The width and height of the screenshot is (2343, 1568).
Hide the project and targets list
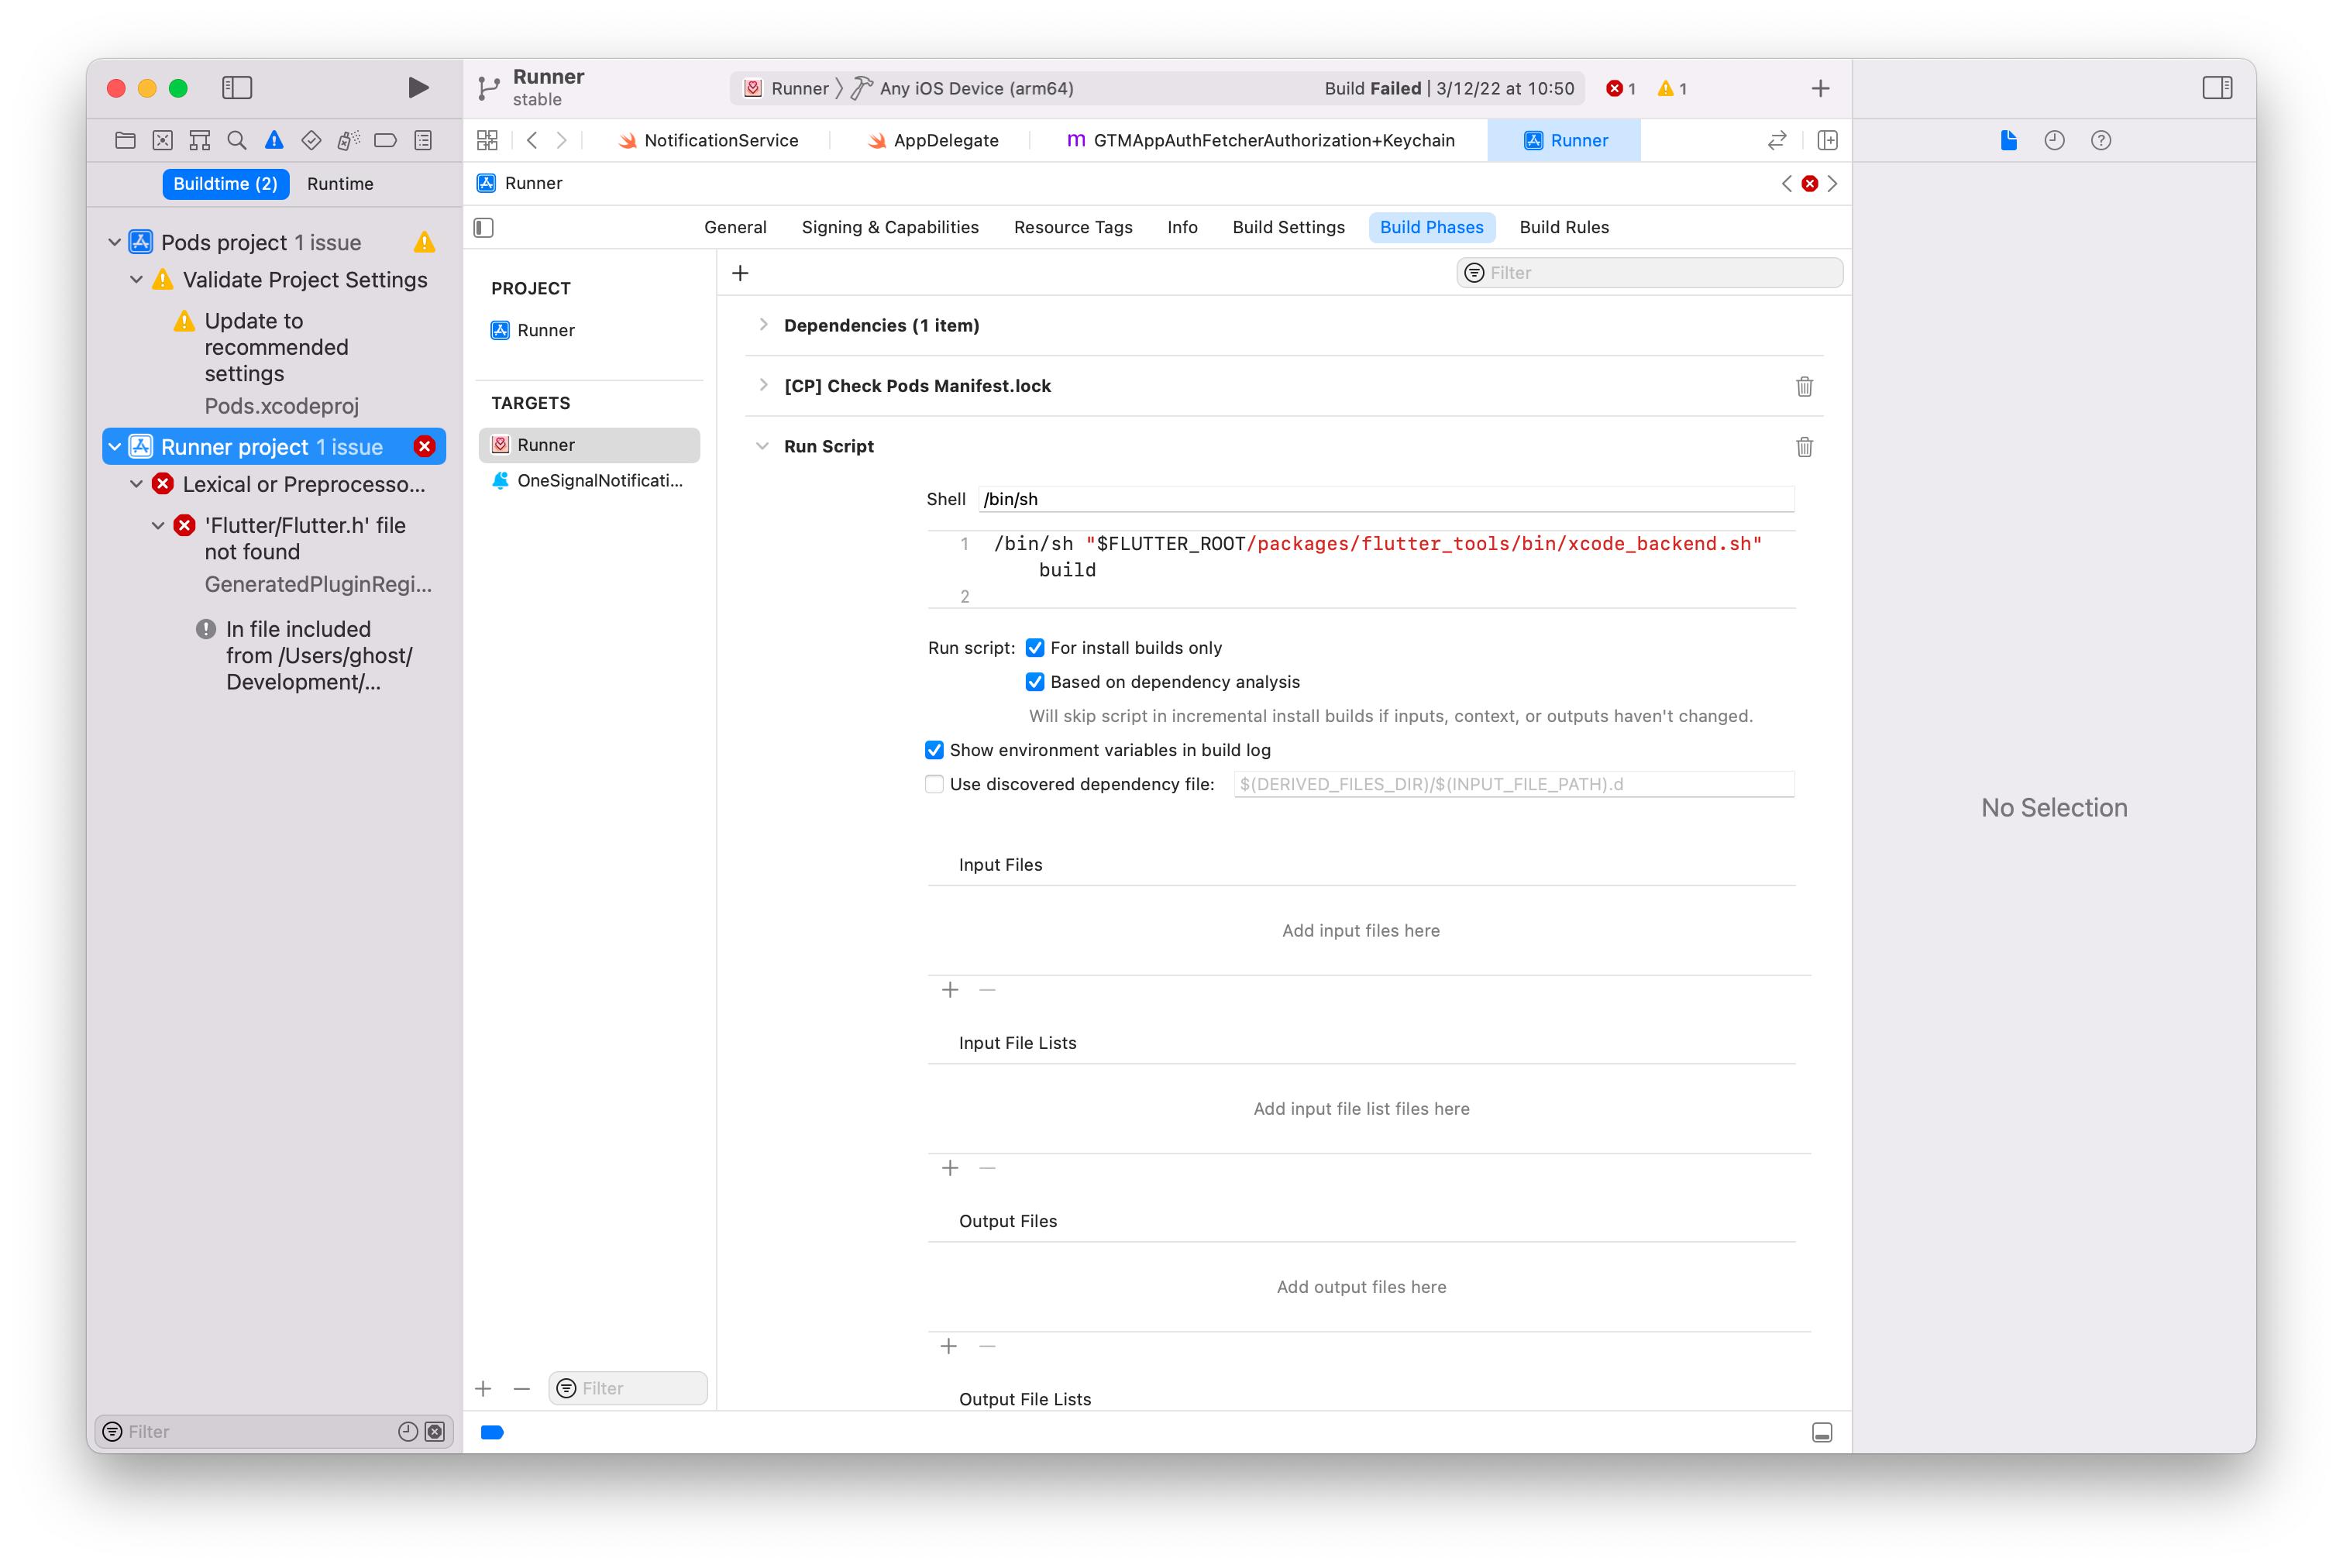pos(484,227)
